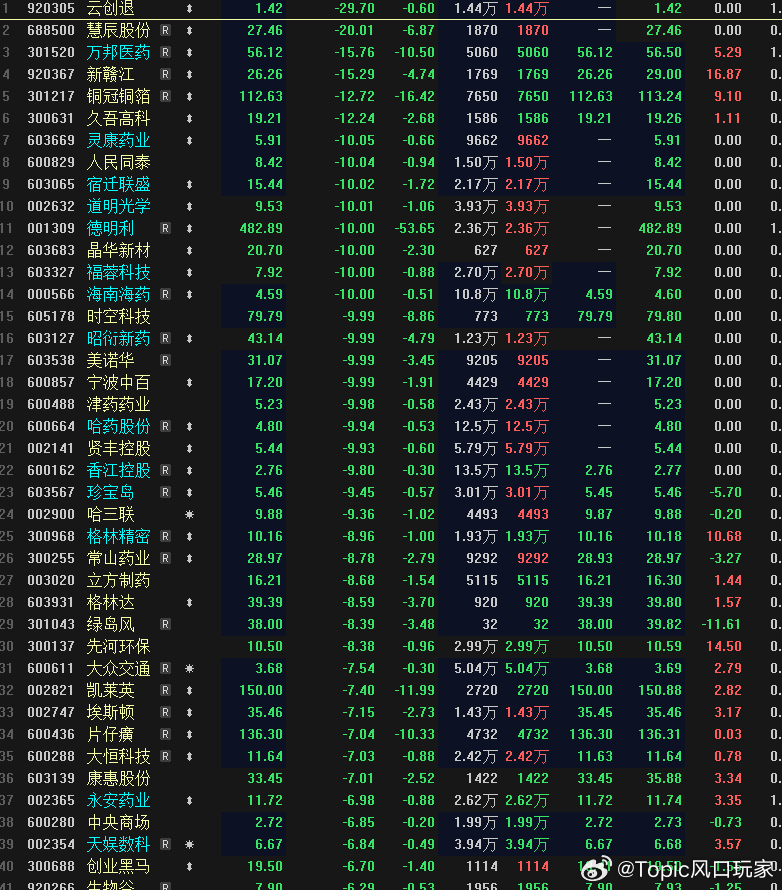Click the -11.99 change value for 凯莱英
The width and height of the screenshot is (782, 890).
(x=414, y=691)
